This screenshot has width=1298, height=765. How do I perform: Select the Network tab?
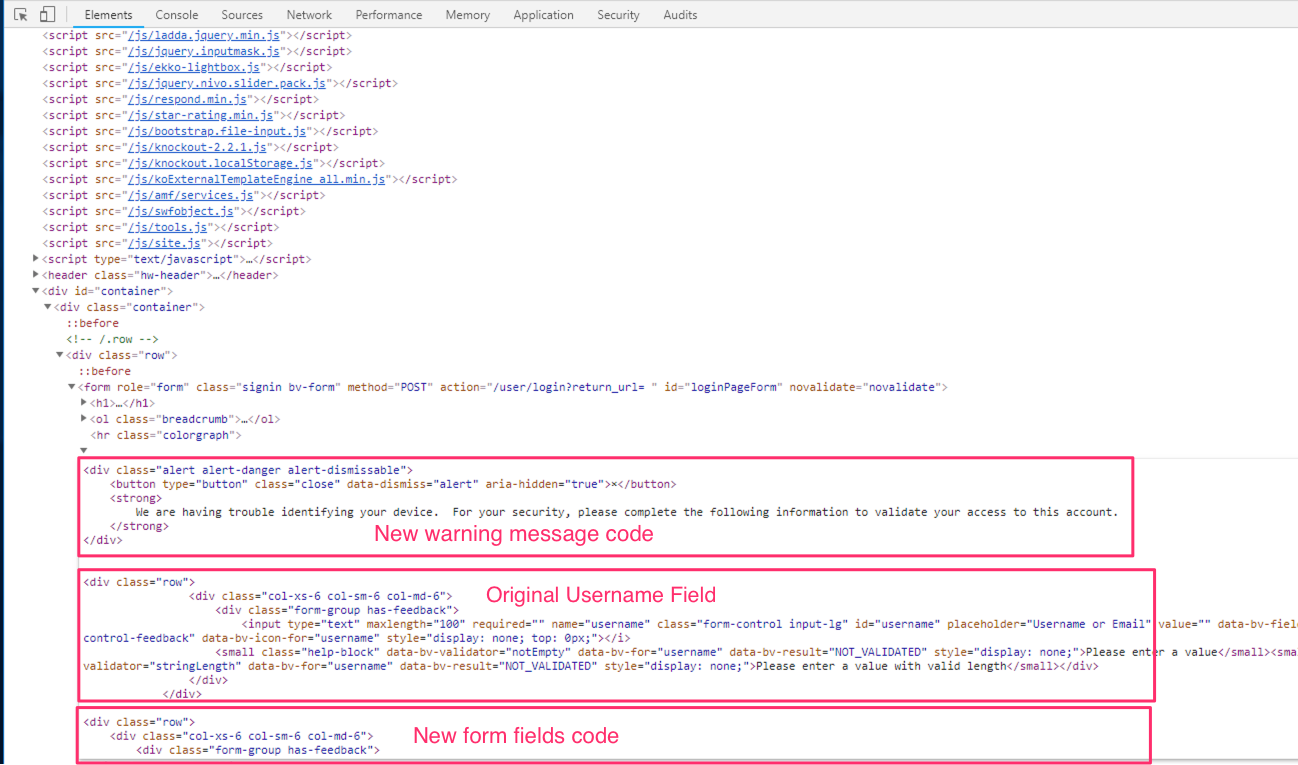click(x=309, y=15)
